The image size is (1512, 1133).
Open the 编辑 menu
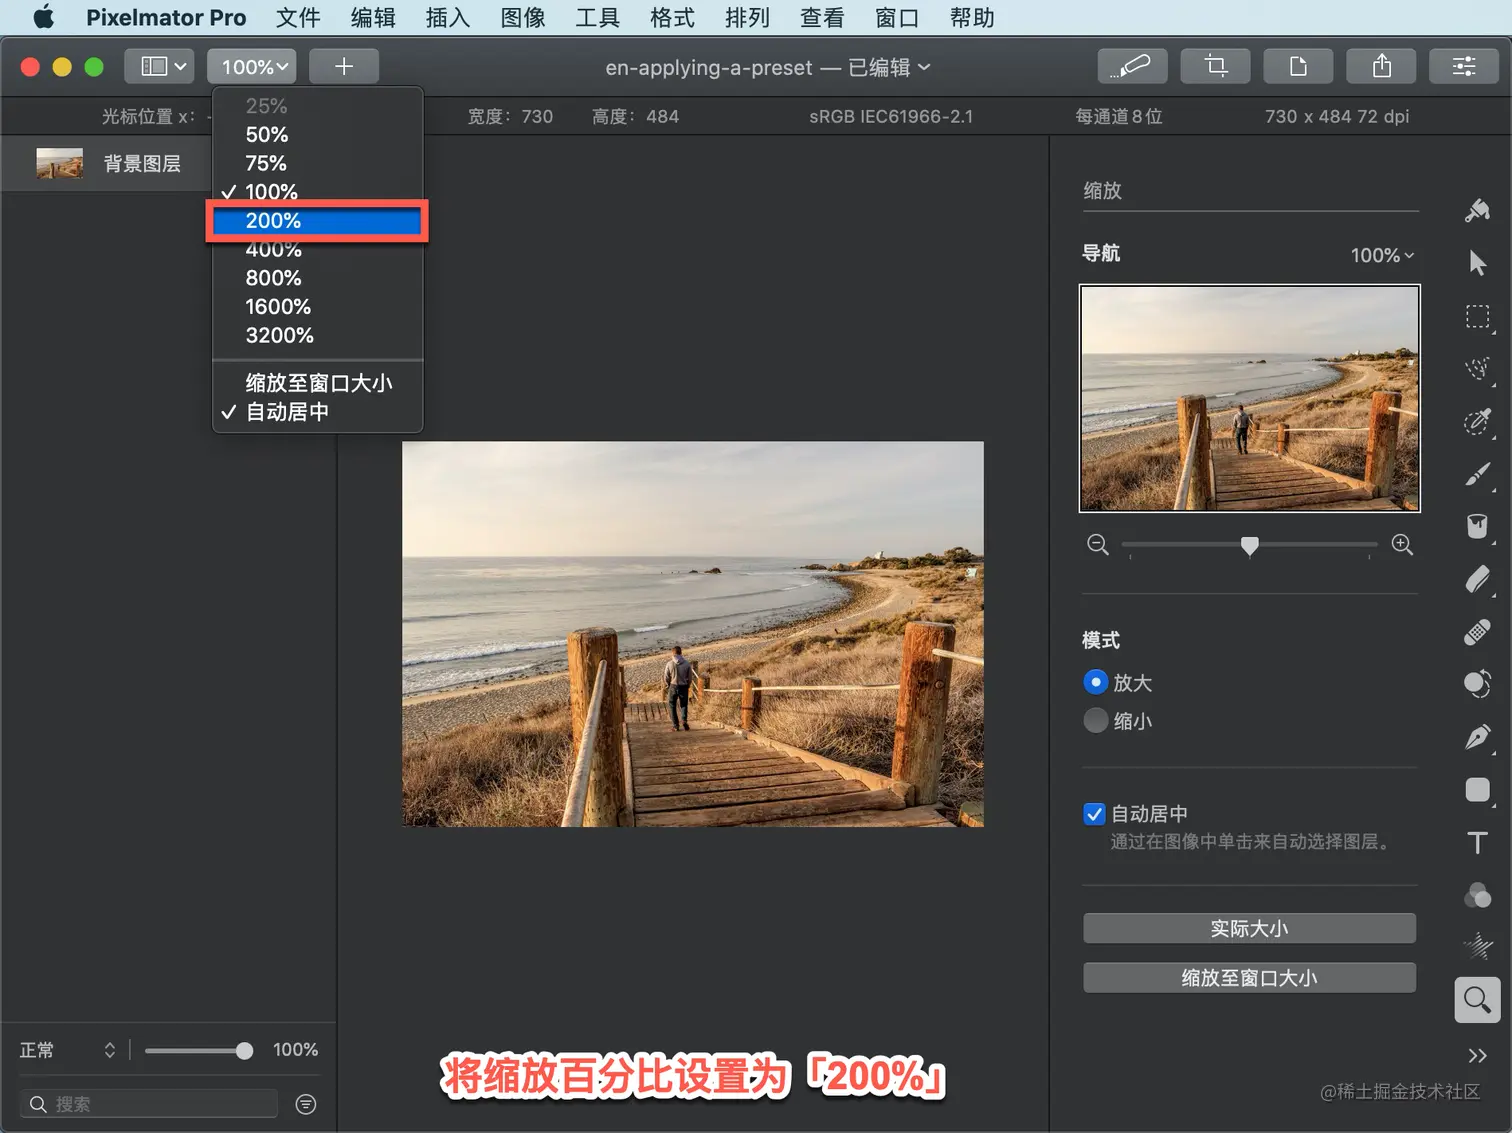click(x=373, y=17)
